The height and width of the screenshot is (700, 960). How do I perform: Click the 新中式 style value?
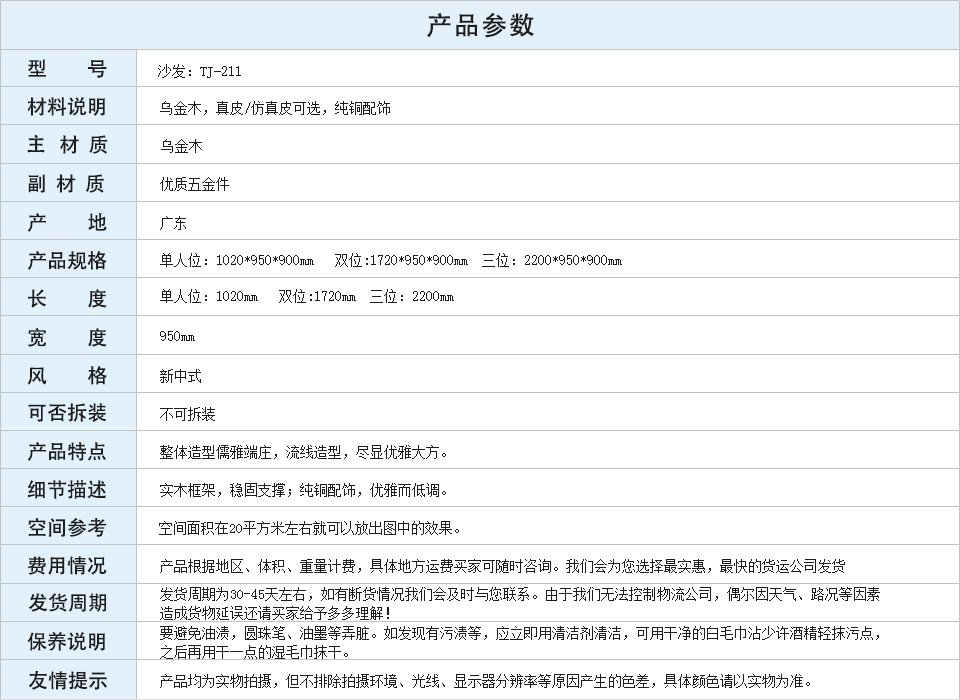[x=180, y=376]
